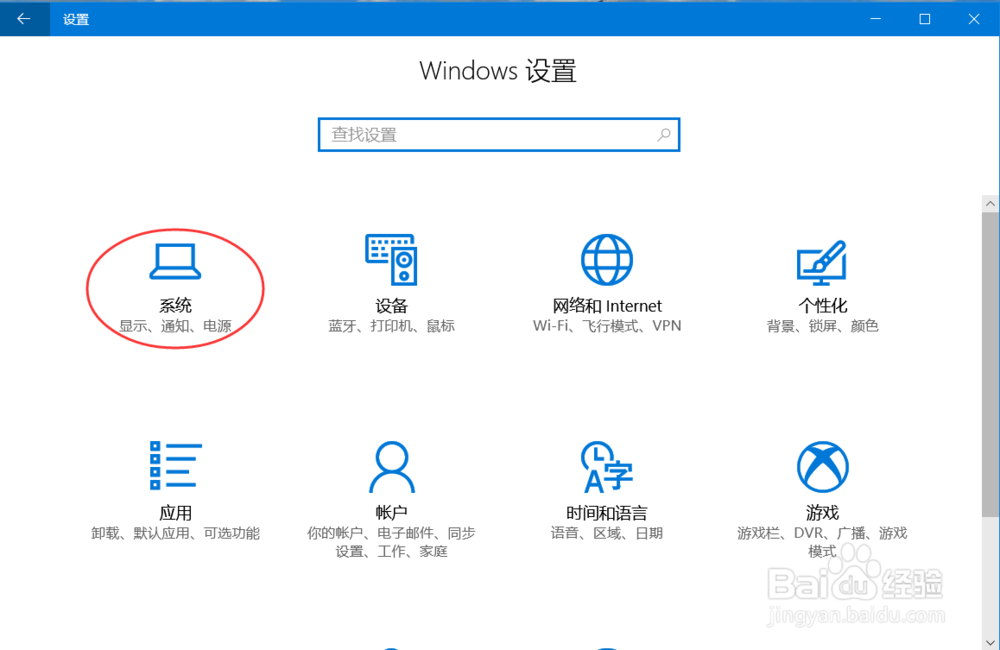The image size is (1000, 650).
Task: Select the 设备 category label
Action: point(391,306)
